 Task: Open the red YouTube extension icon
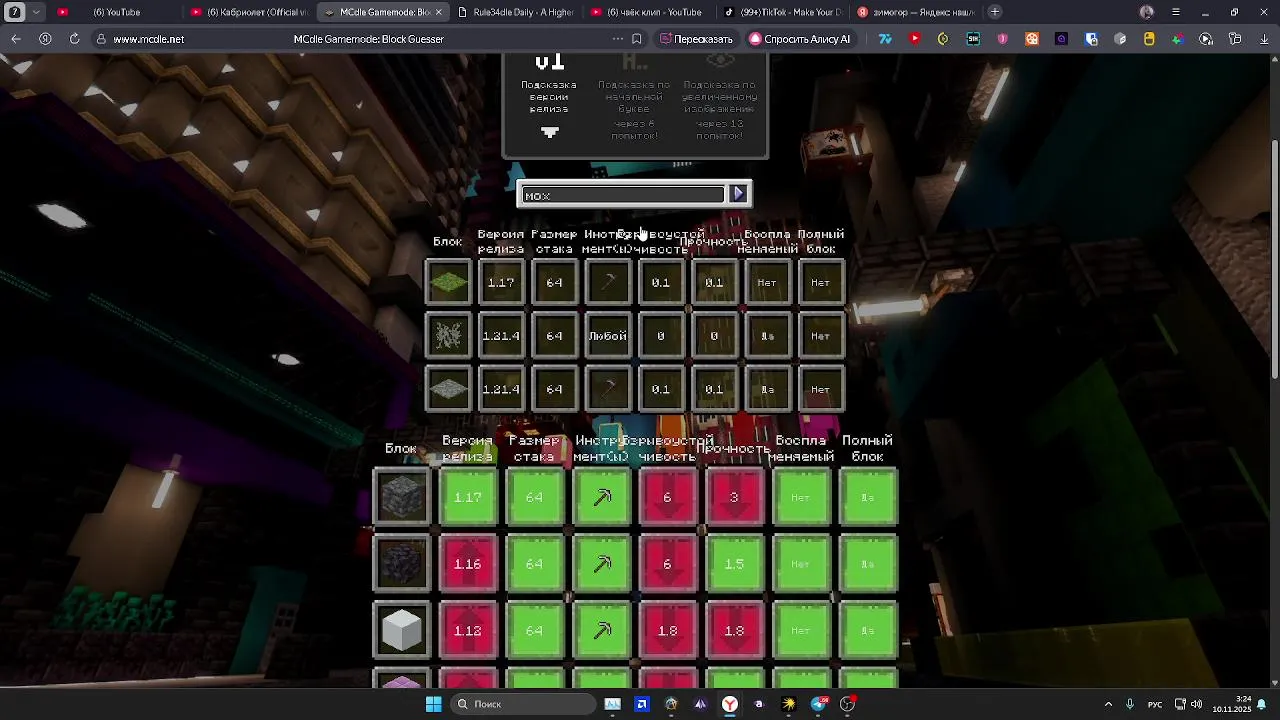(914, 39)
